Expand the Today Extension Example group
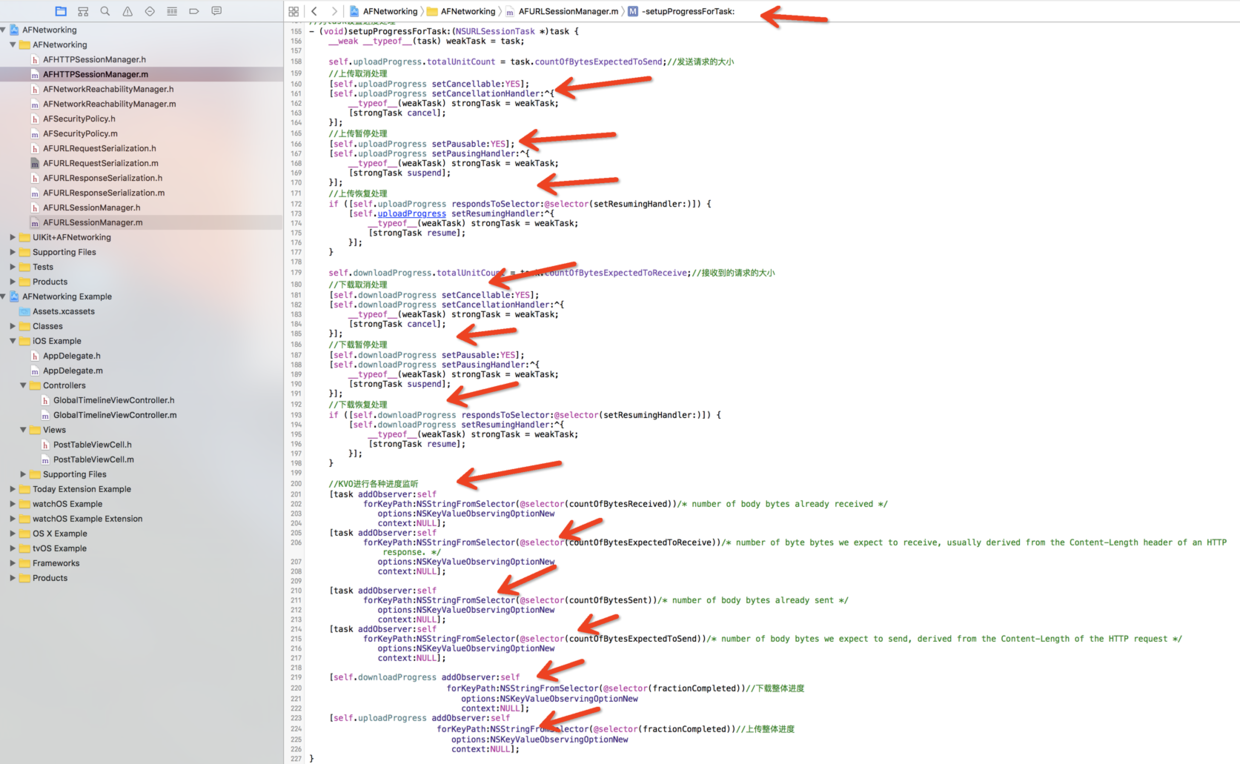Image resolution: width=1240 pixels, height=764 pixels. 13,489
